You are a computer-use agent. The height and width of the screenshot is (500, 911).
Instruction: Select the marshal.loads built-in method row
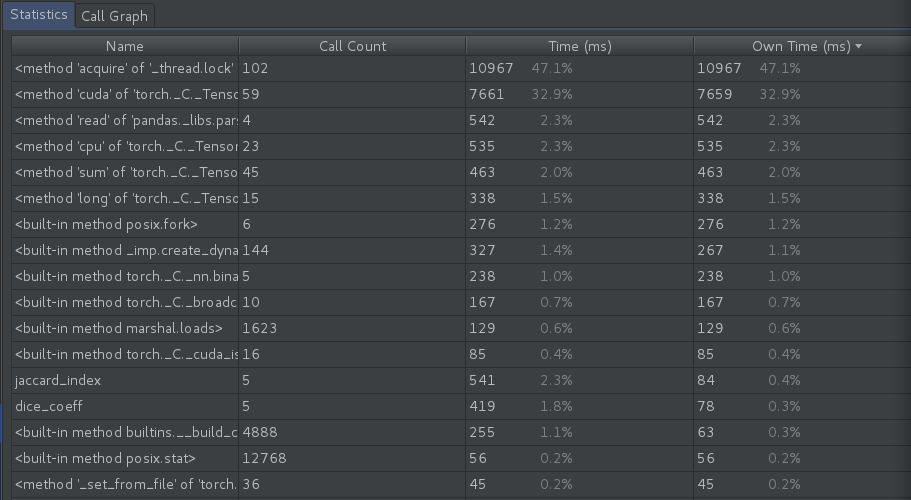point(118,328)
